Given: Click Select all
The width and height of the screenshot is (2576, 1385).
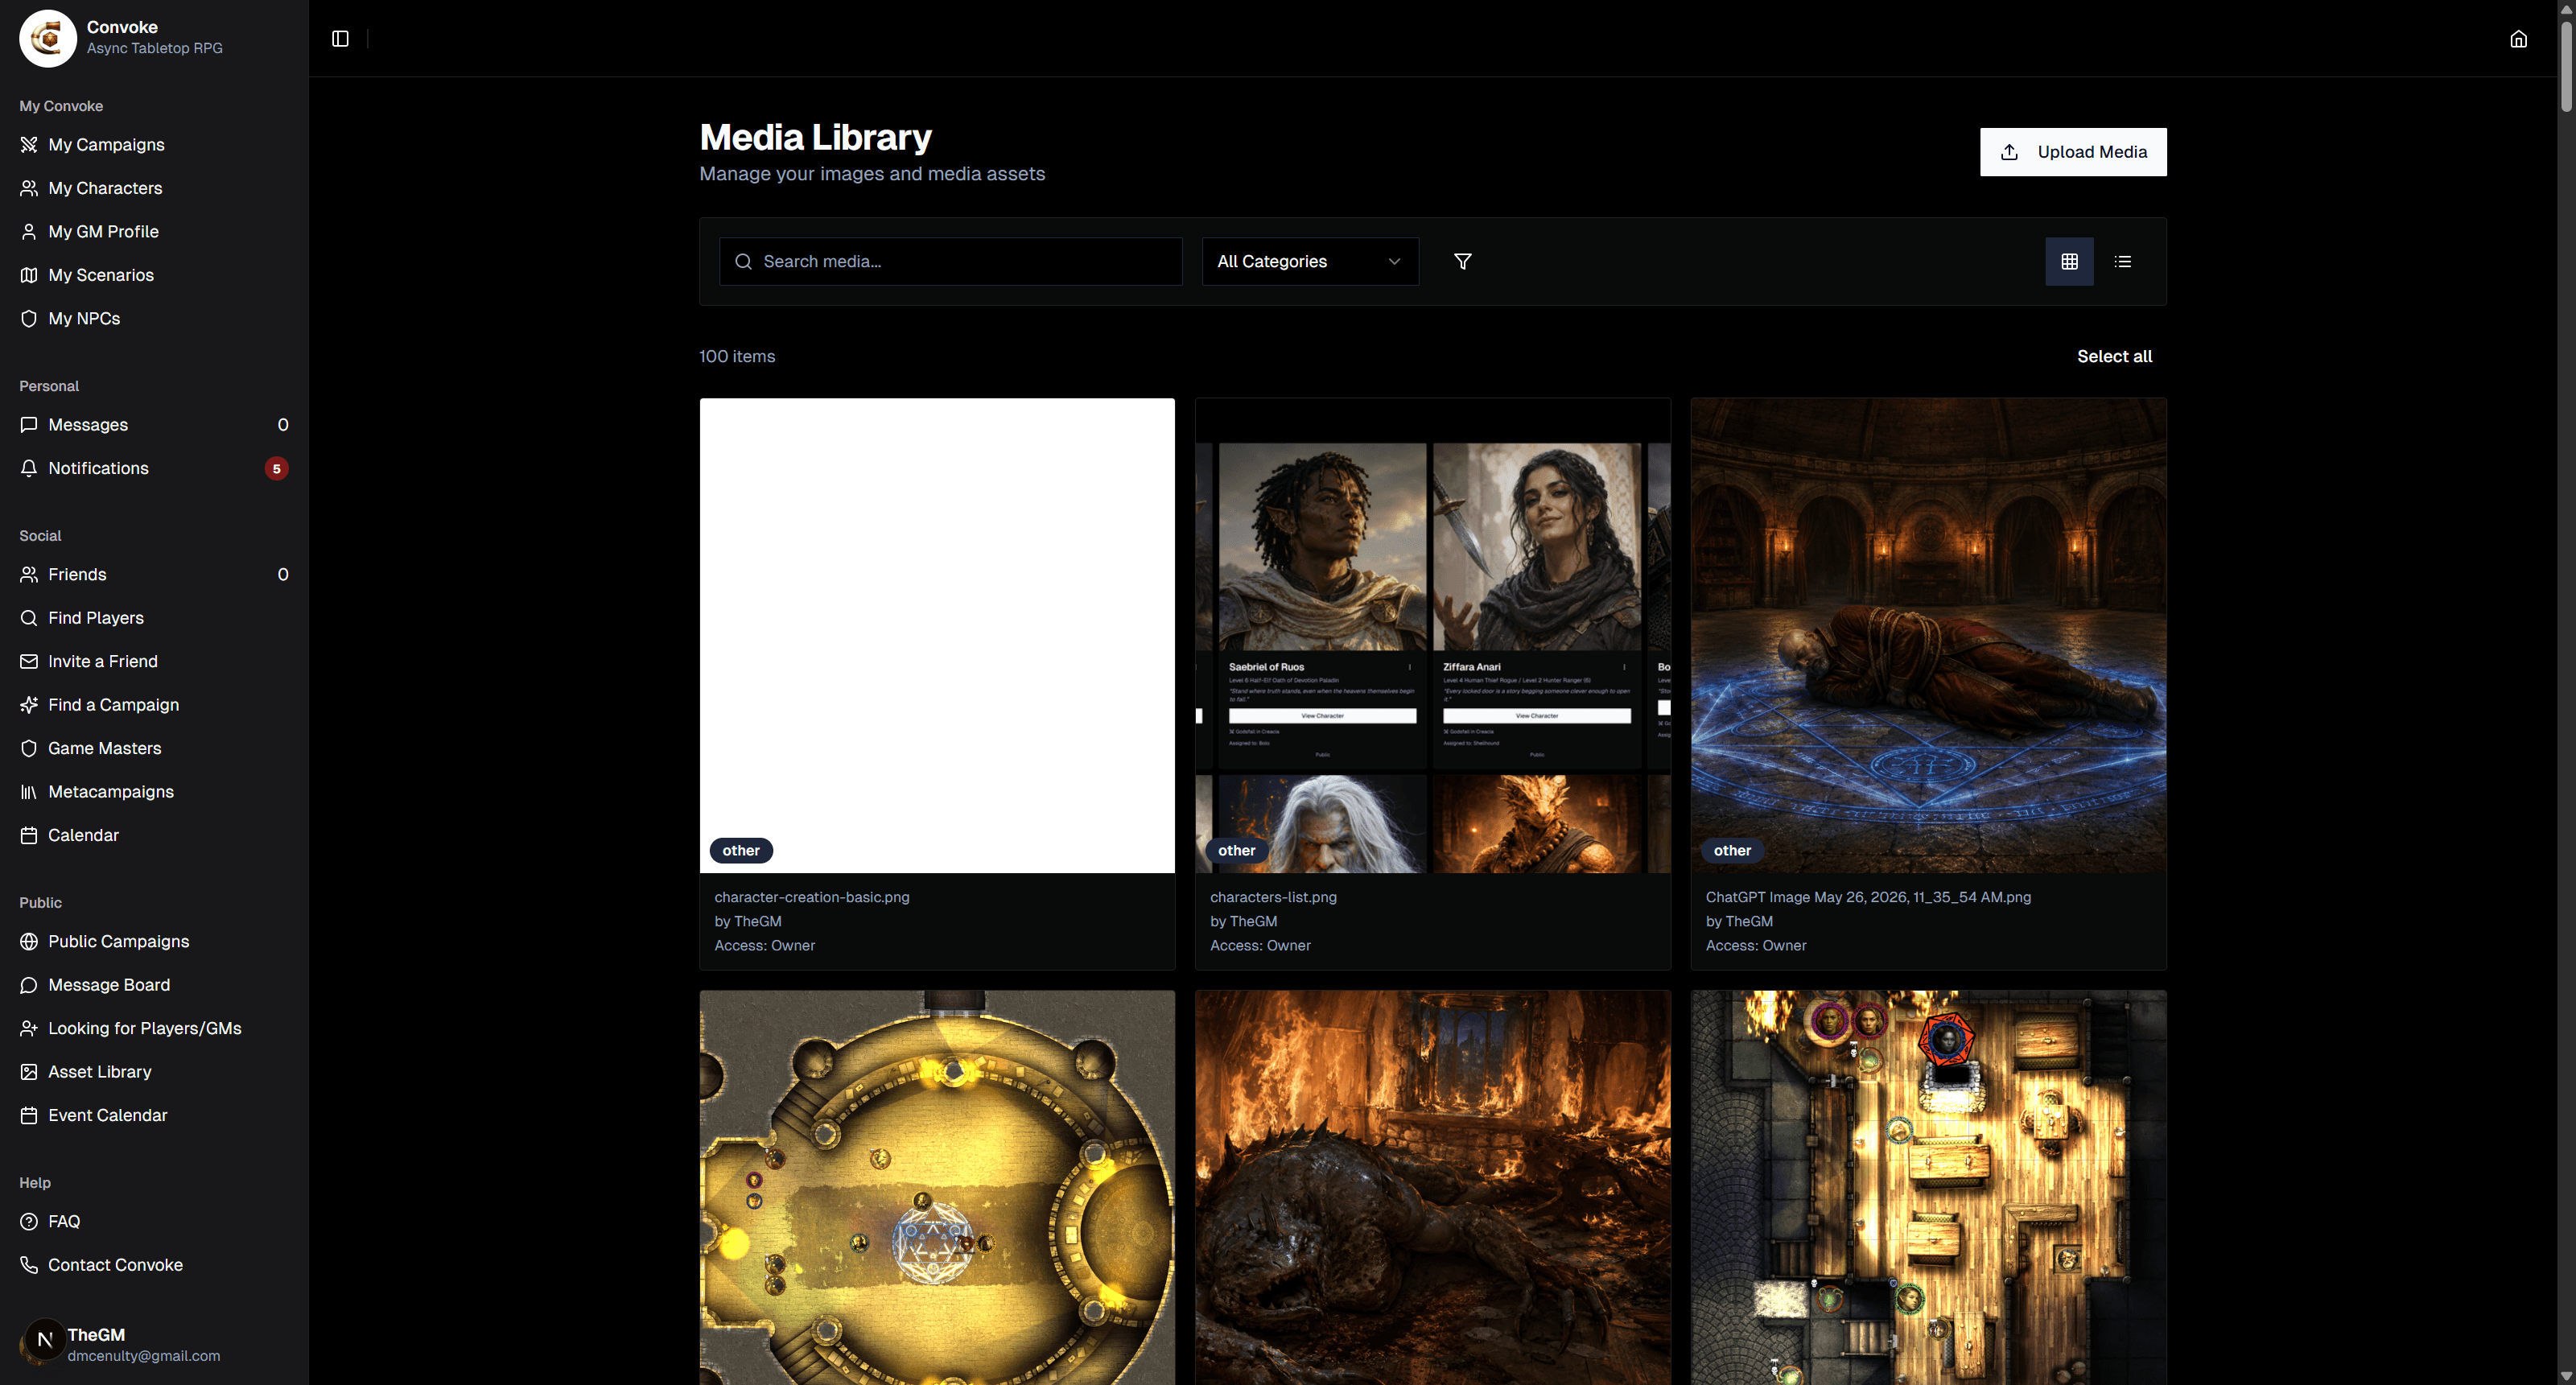Looking at the screenshot, I should [2114, 356].
